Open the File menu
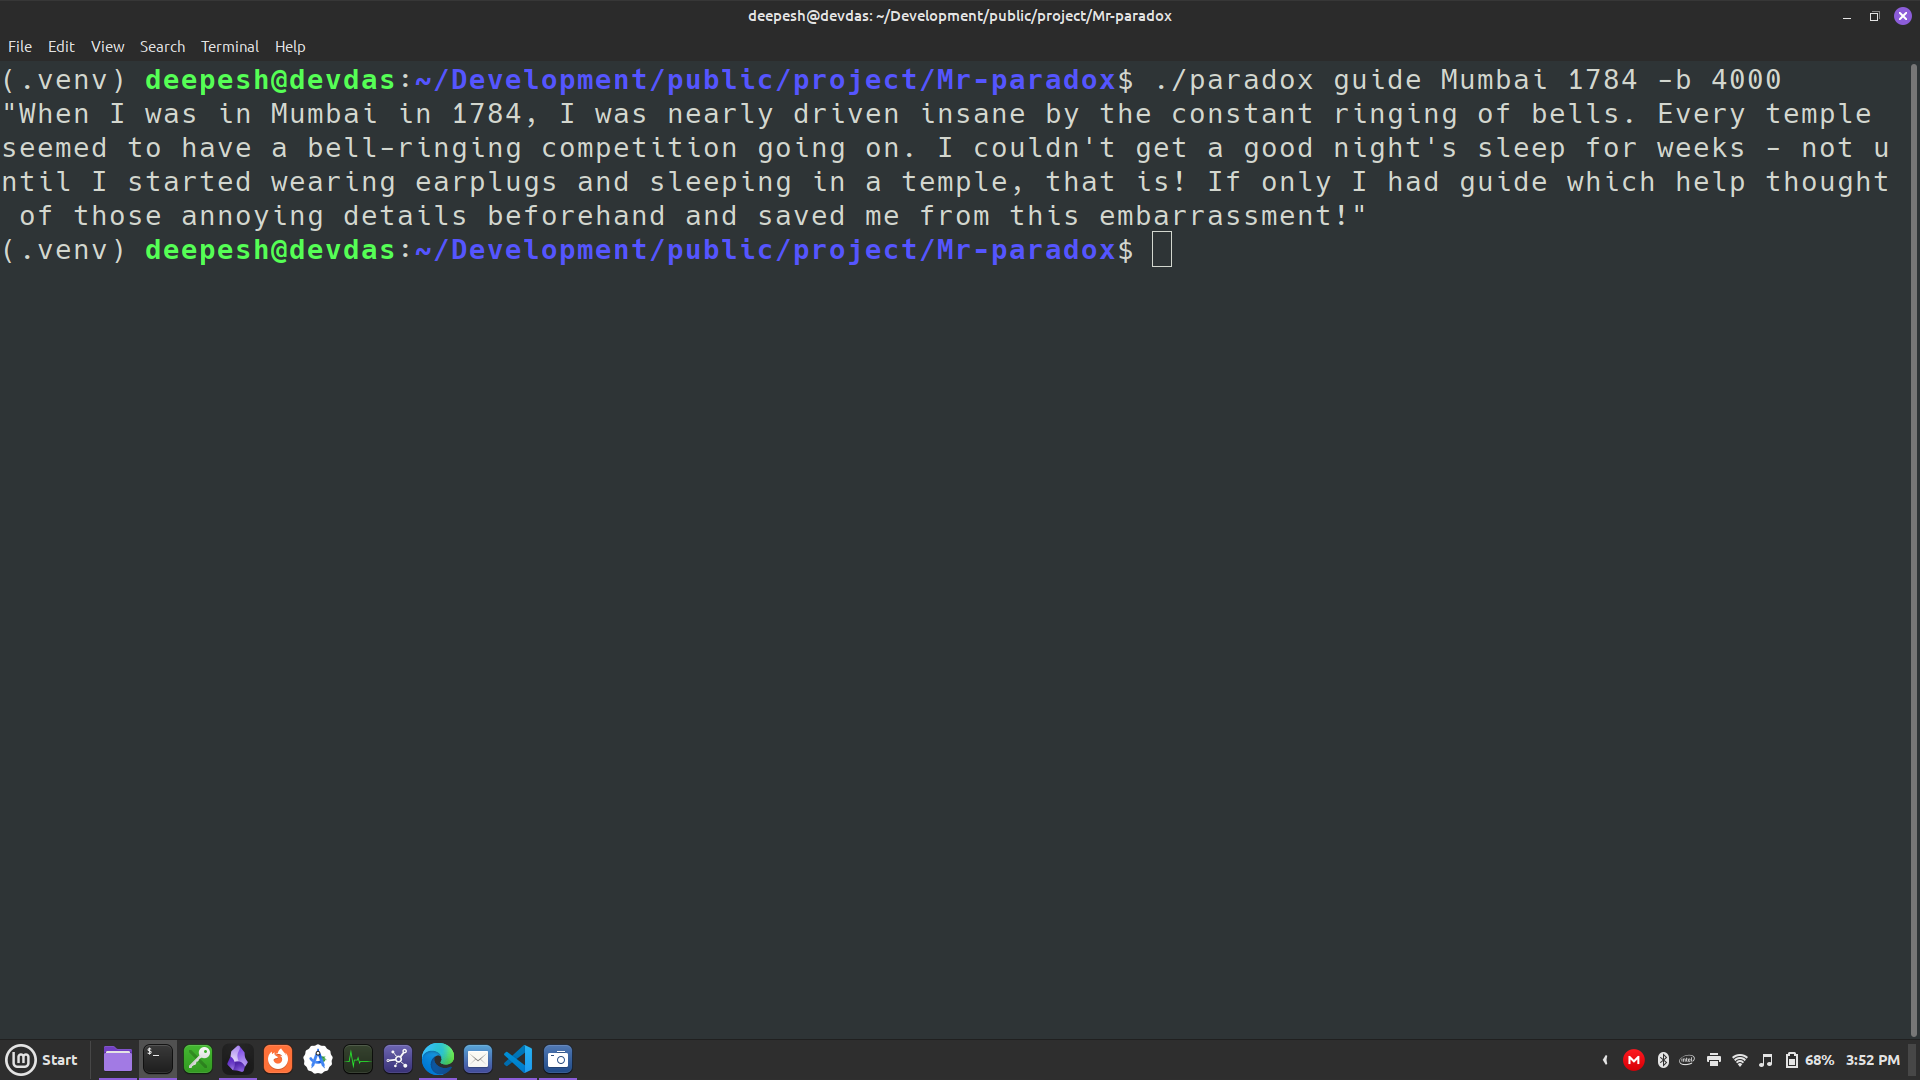Image resolution: width=1920 pixels, height=1080 pixels. tap(20, 47)
